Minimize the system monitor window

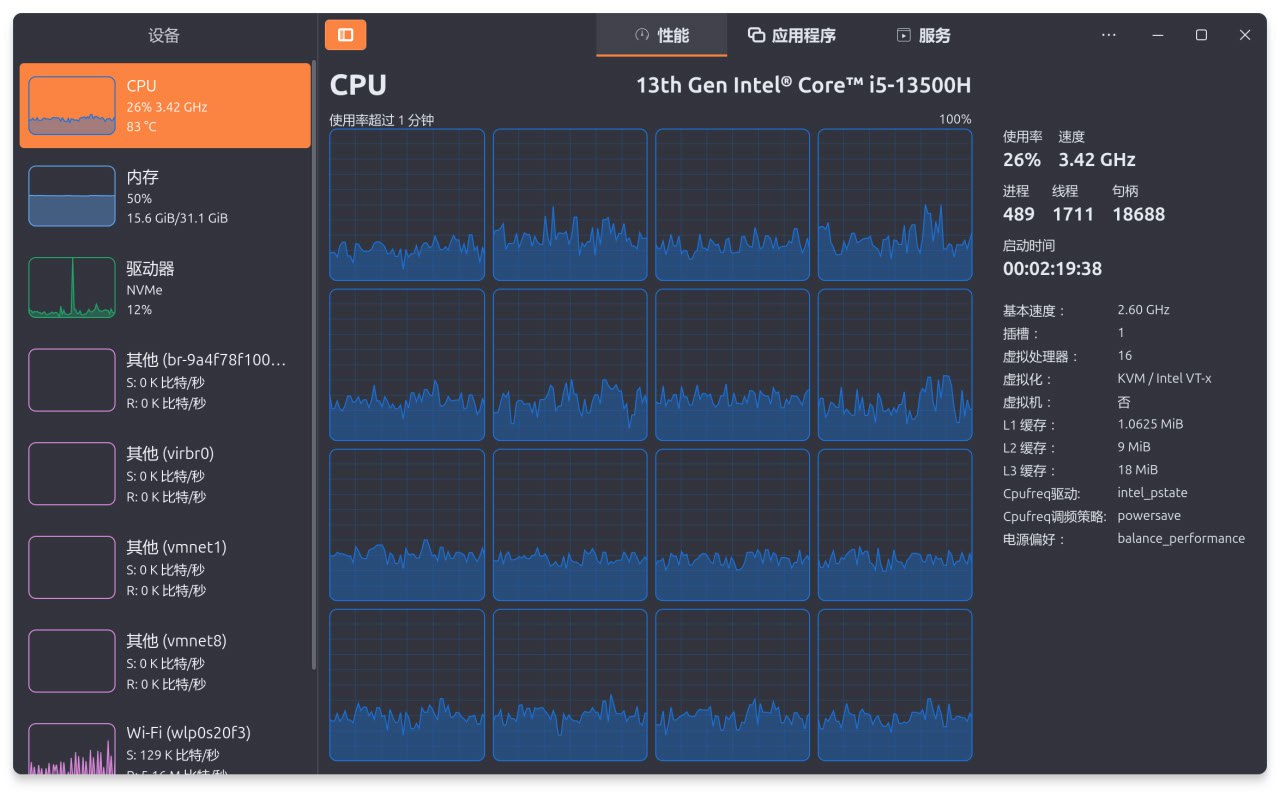1157,35
